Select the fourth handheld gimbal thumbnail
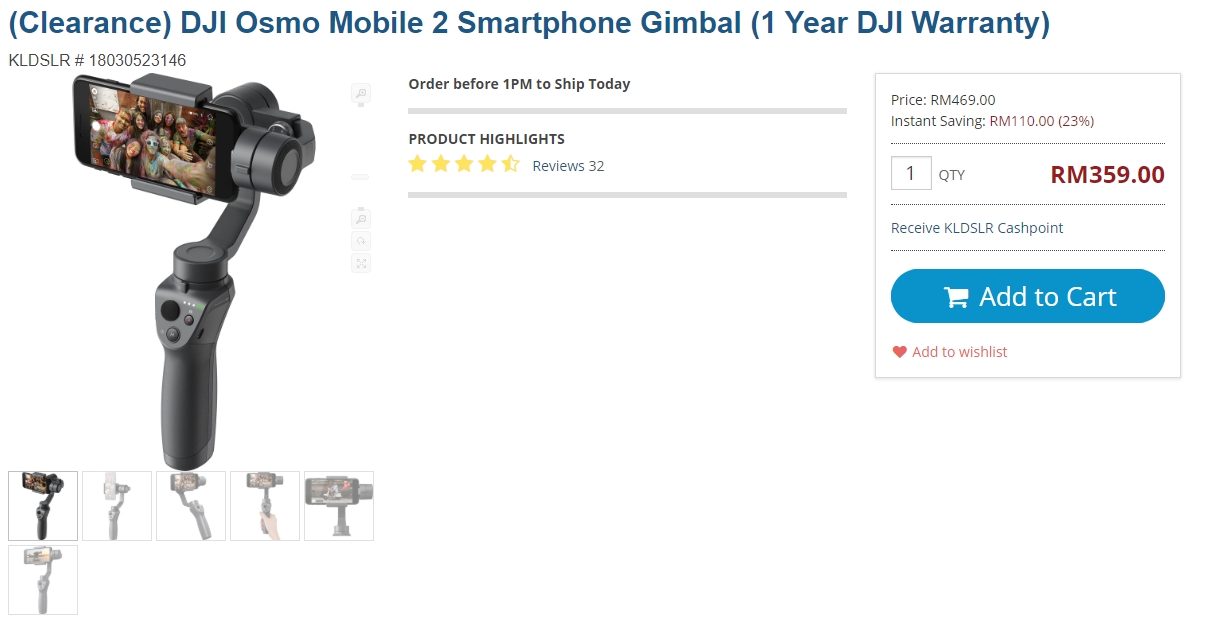1205x618 pixels. pyautogui.click(x=265, y=506)
